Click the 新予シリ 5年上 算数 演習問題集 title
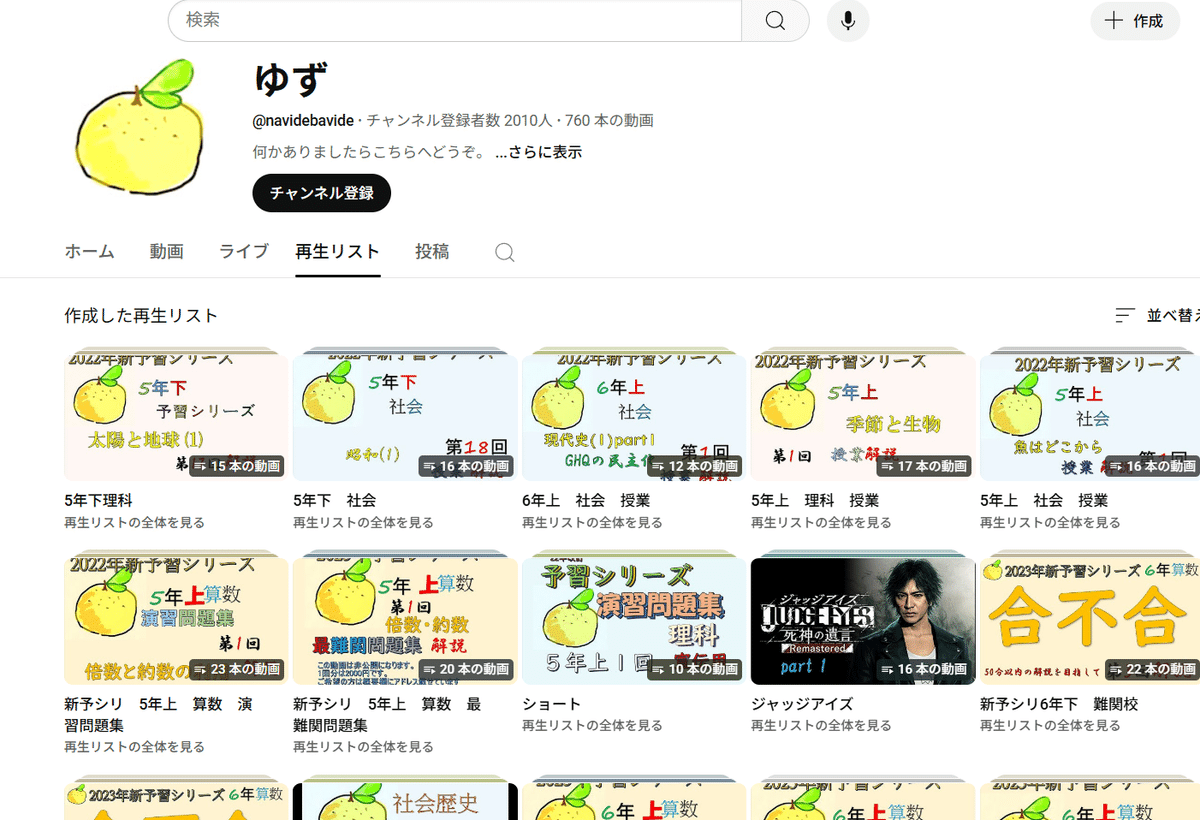Screen dimensions: 1200x820 (x=159, y=714)
